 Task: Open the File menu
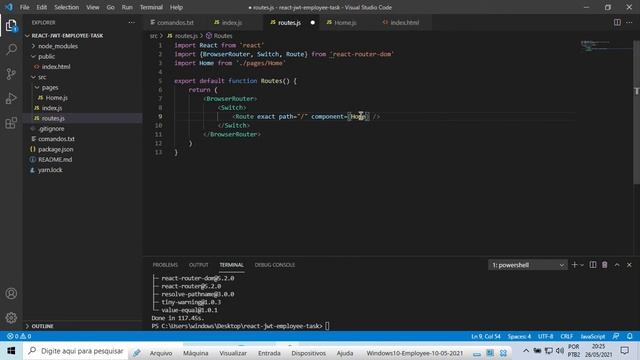(24, 7)
